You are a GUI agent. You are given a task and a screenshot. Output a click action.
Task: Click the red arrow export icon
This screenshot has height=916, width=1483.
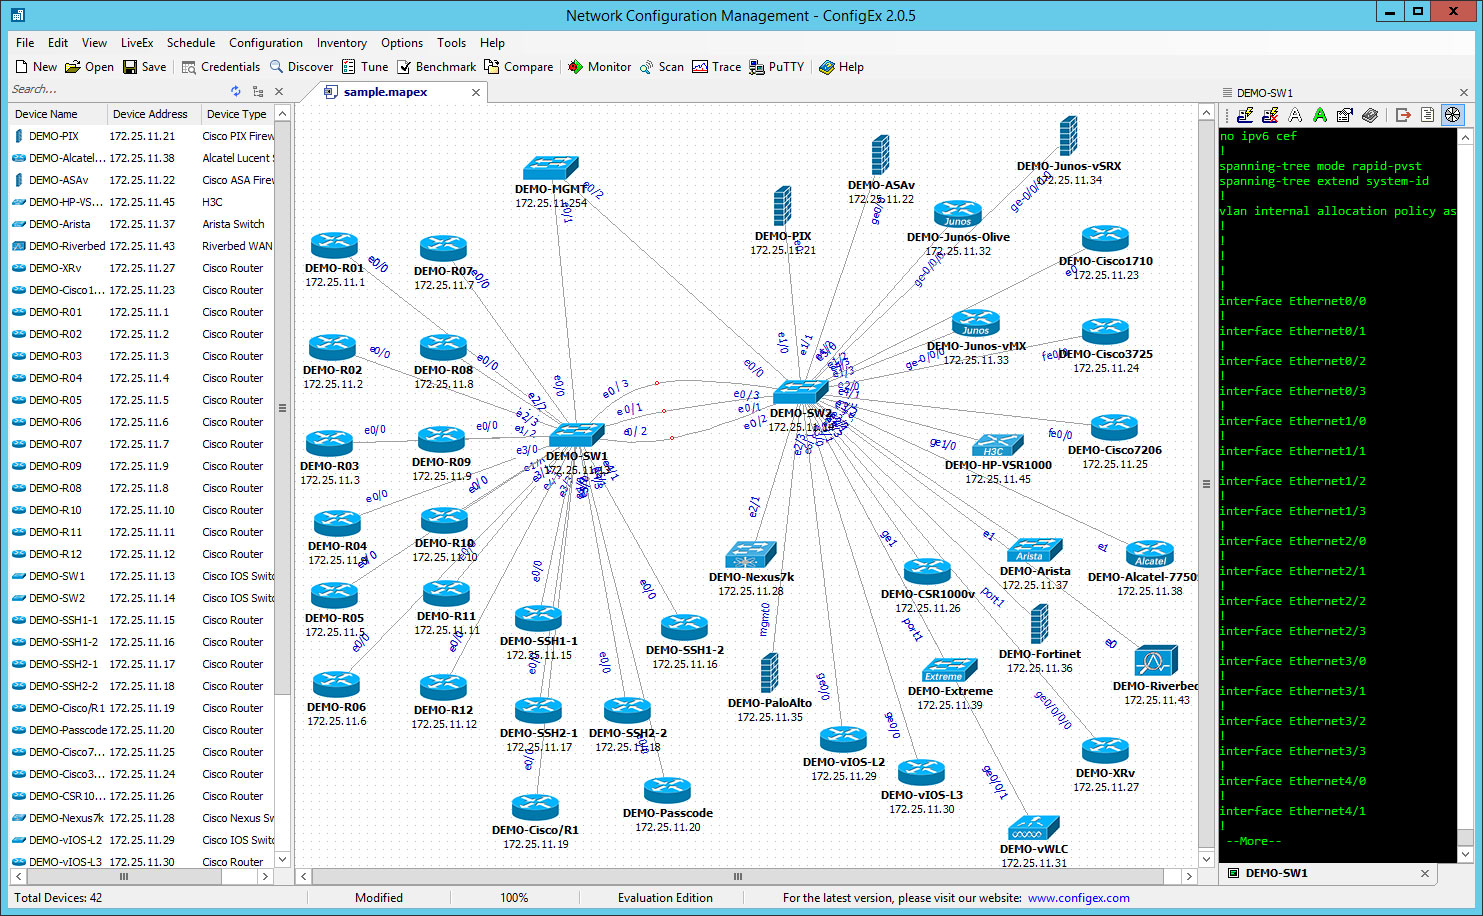1403,115
